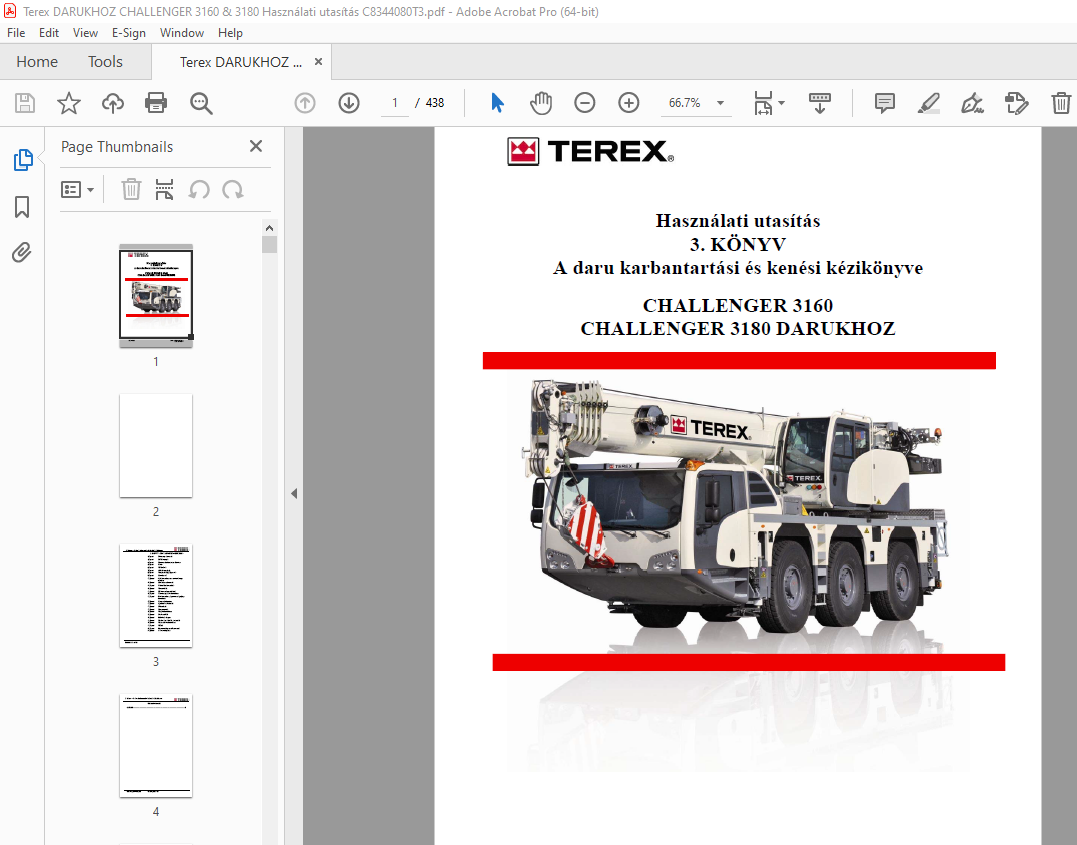Select page 4 thumbnail
The width and height of the screenshot is (1077, 845).
click(x=156, y=745)
